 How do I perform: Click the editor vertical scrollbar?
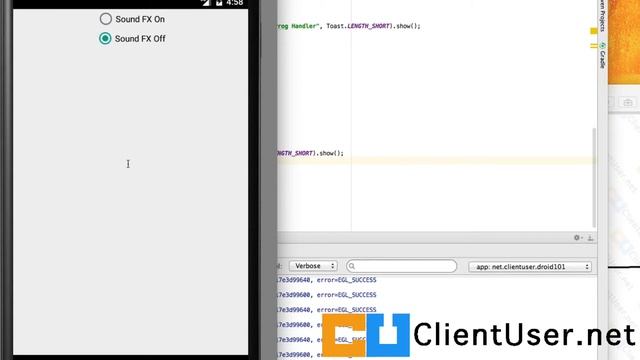[x=594, y=178]
